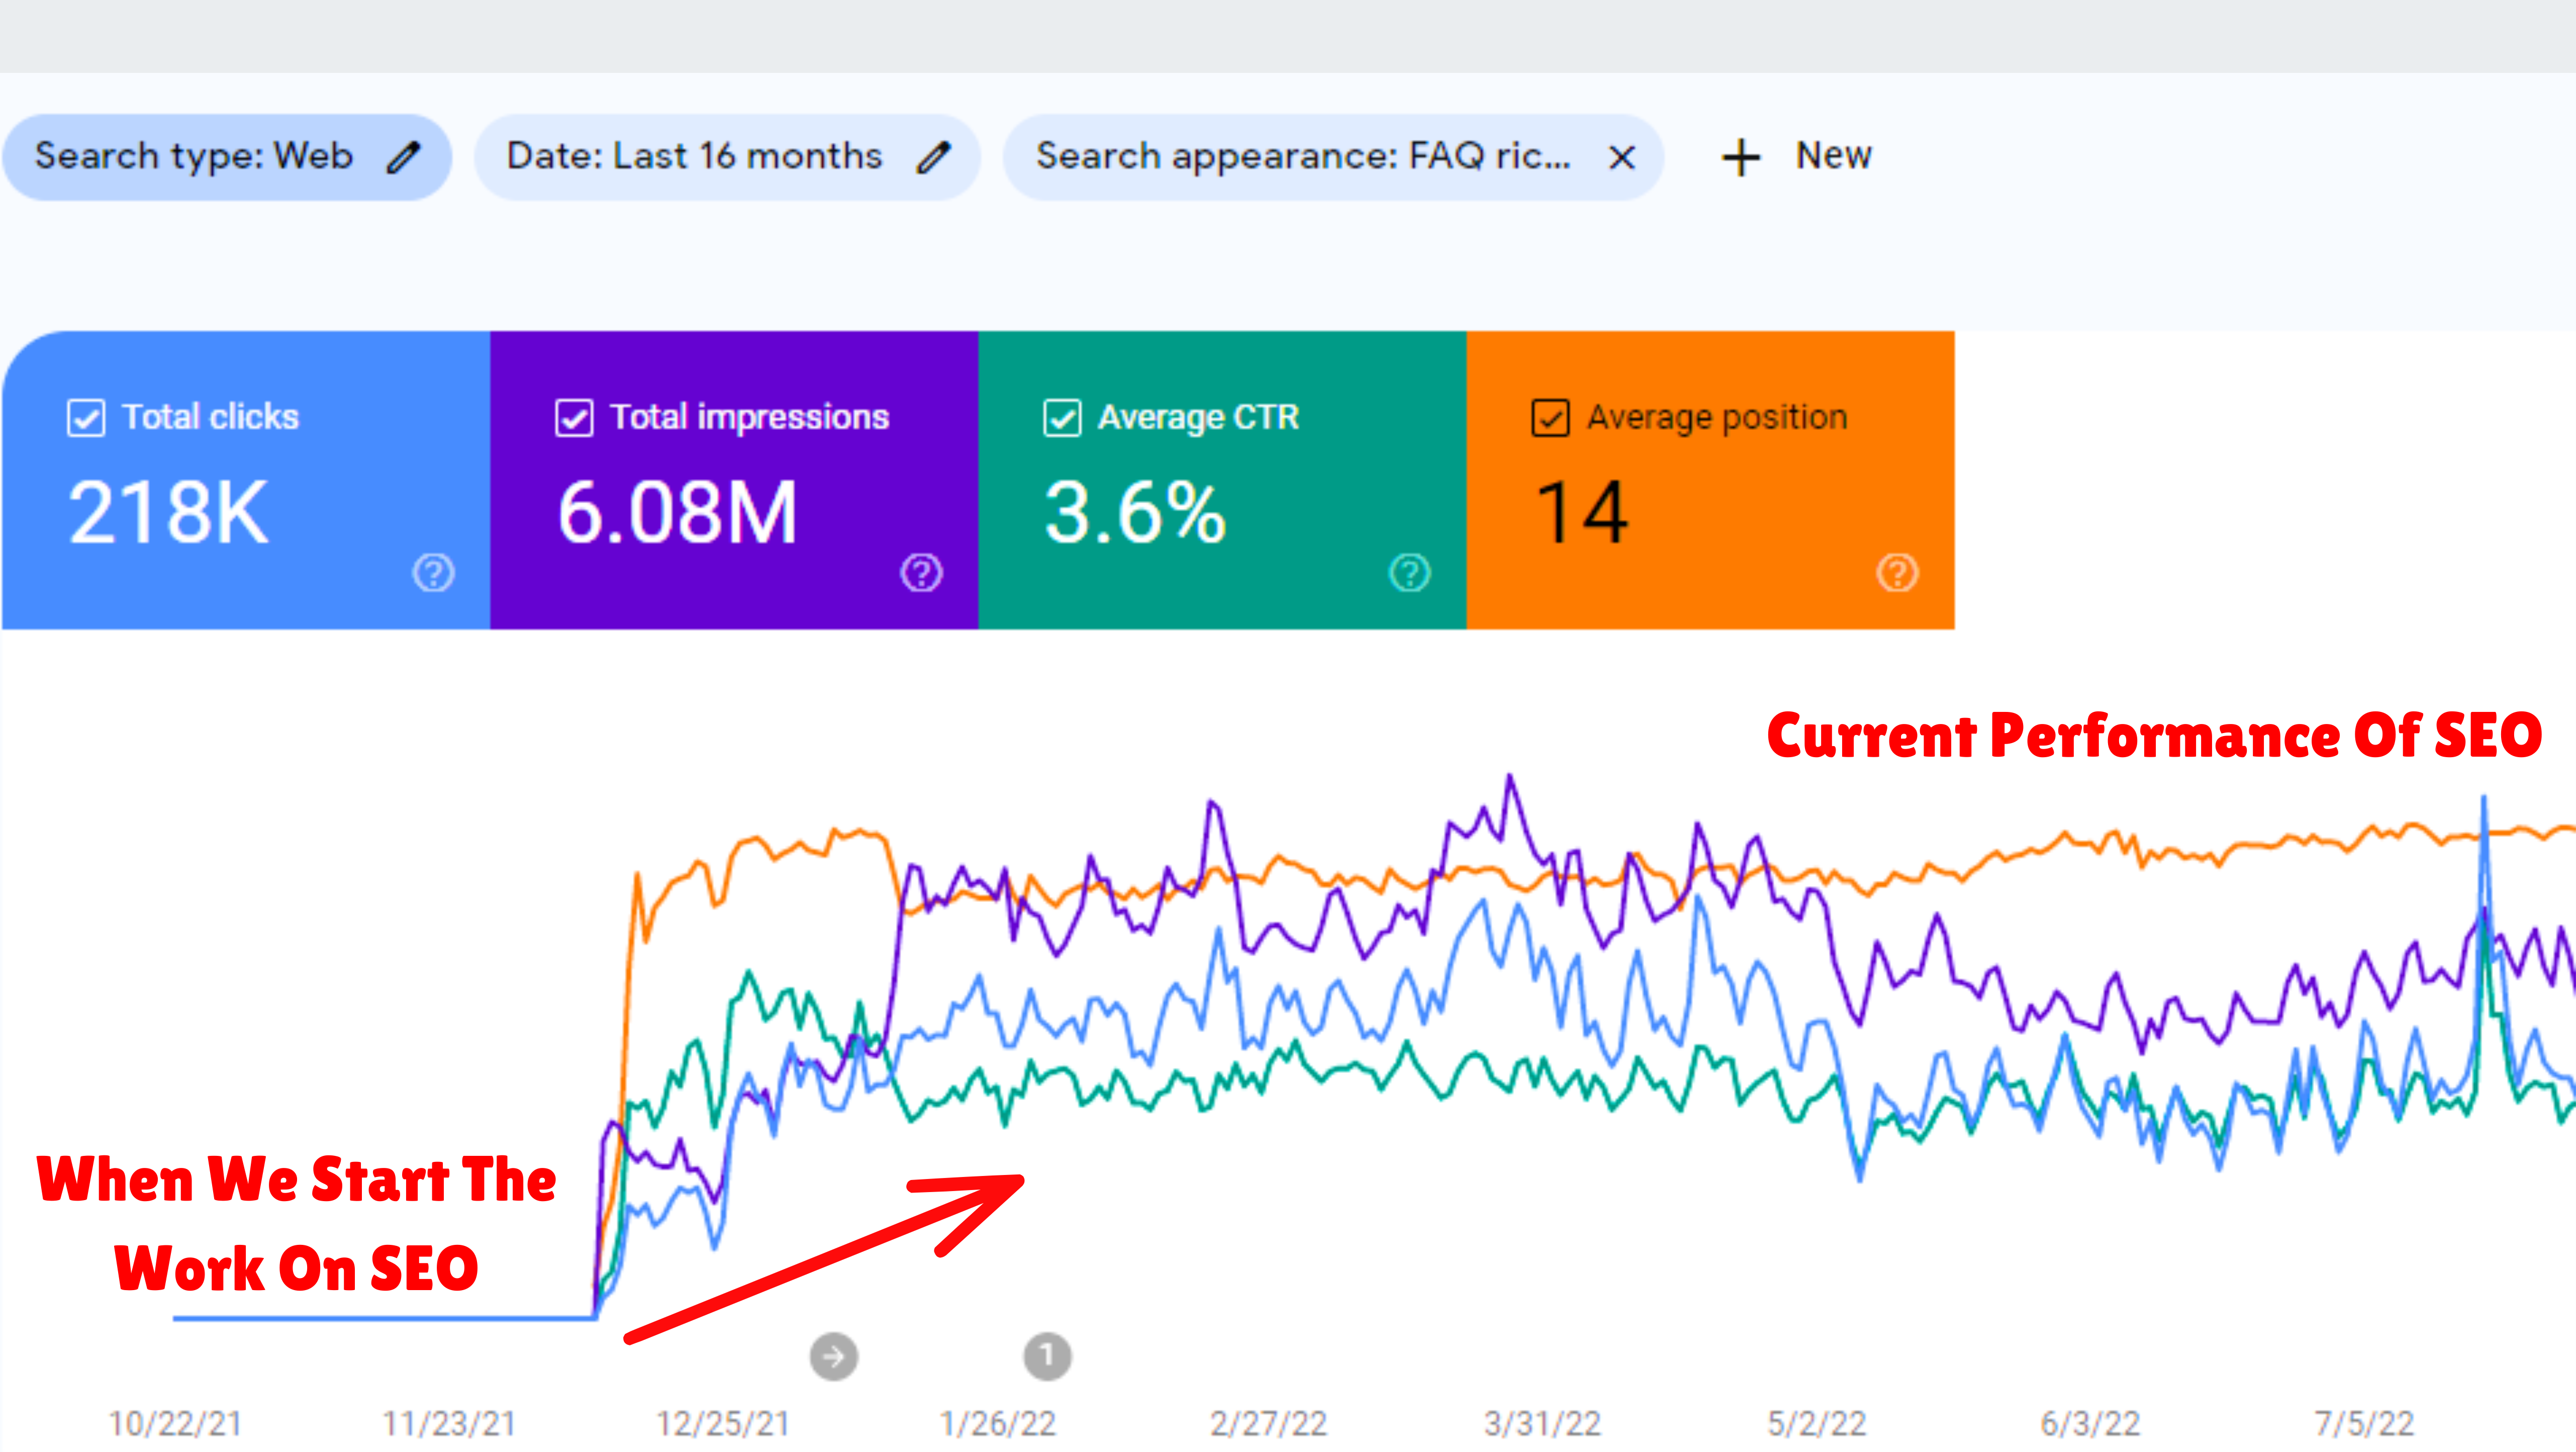
Task: Select the 218K Total clicks card
Action: pos(168,512)
